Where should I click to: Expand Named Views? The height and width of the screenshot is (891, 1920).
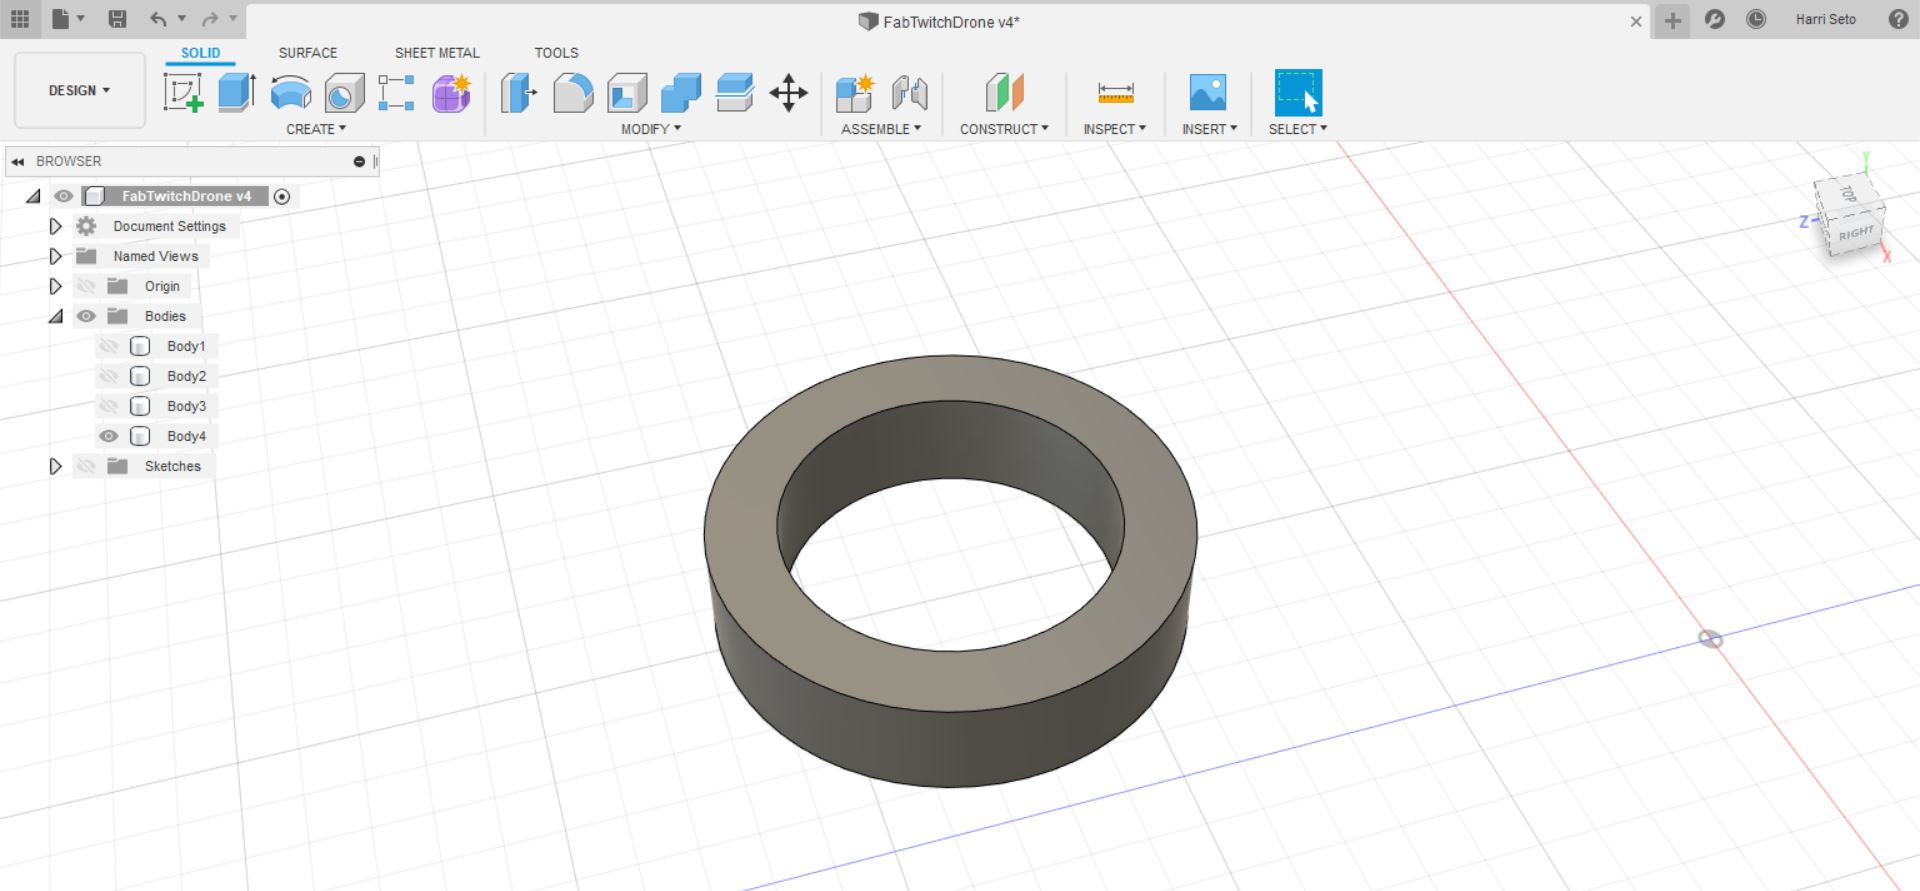(56, 256)
